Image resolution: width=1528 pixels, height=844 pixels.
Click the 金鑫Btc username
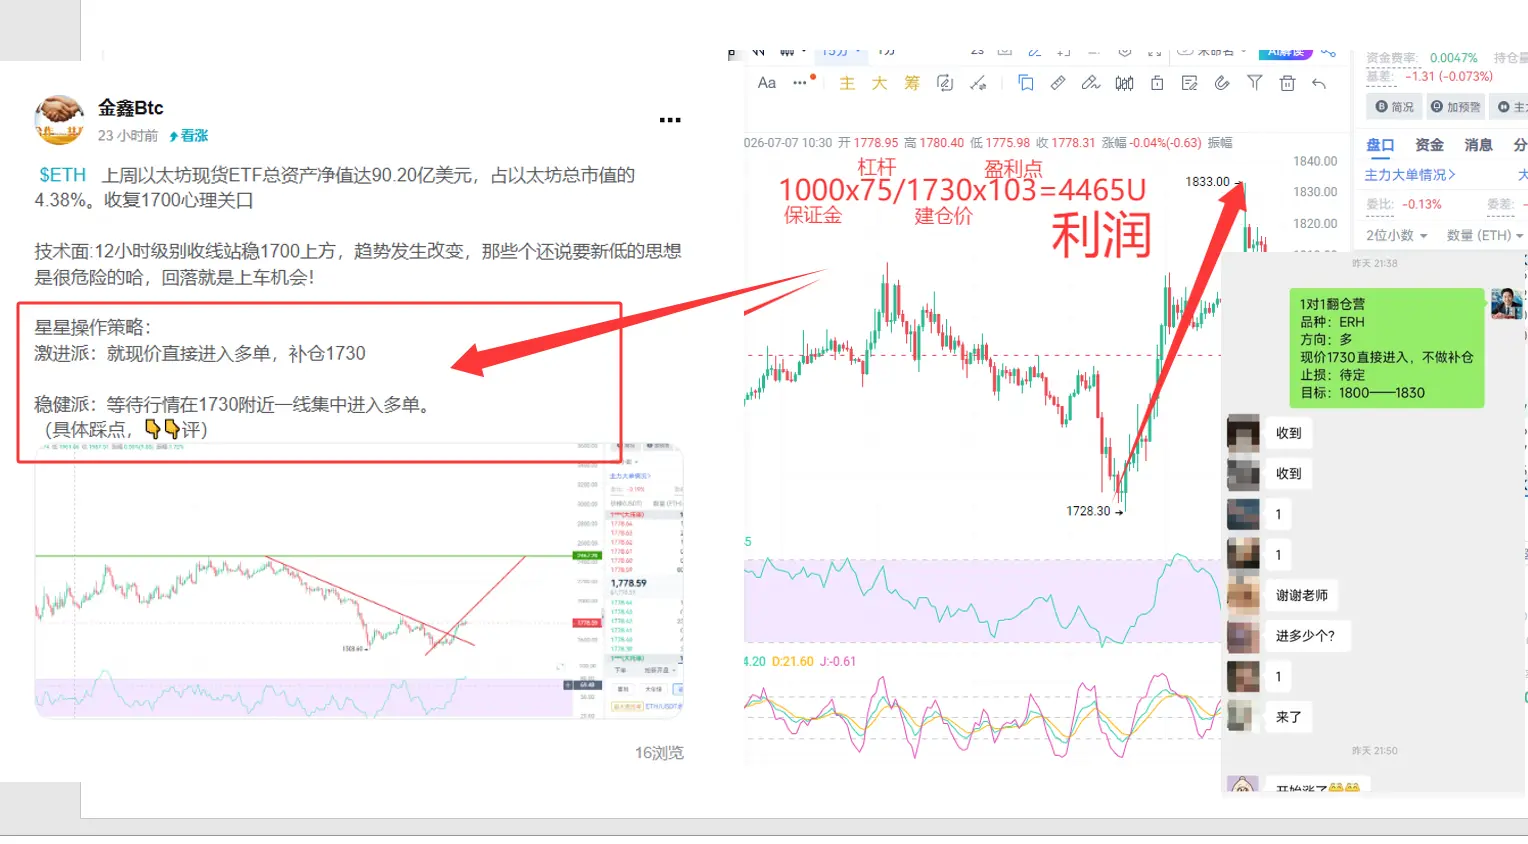(x=130, y=108)
